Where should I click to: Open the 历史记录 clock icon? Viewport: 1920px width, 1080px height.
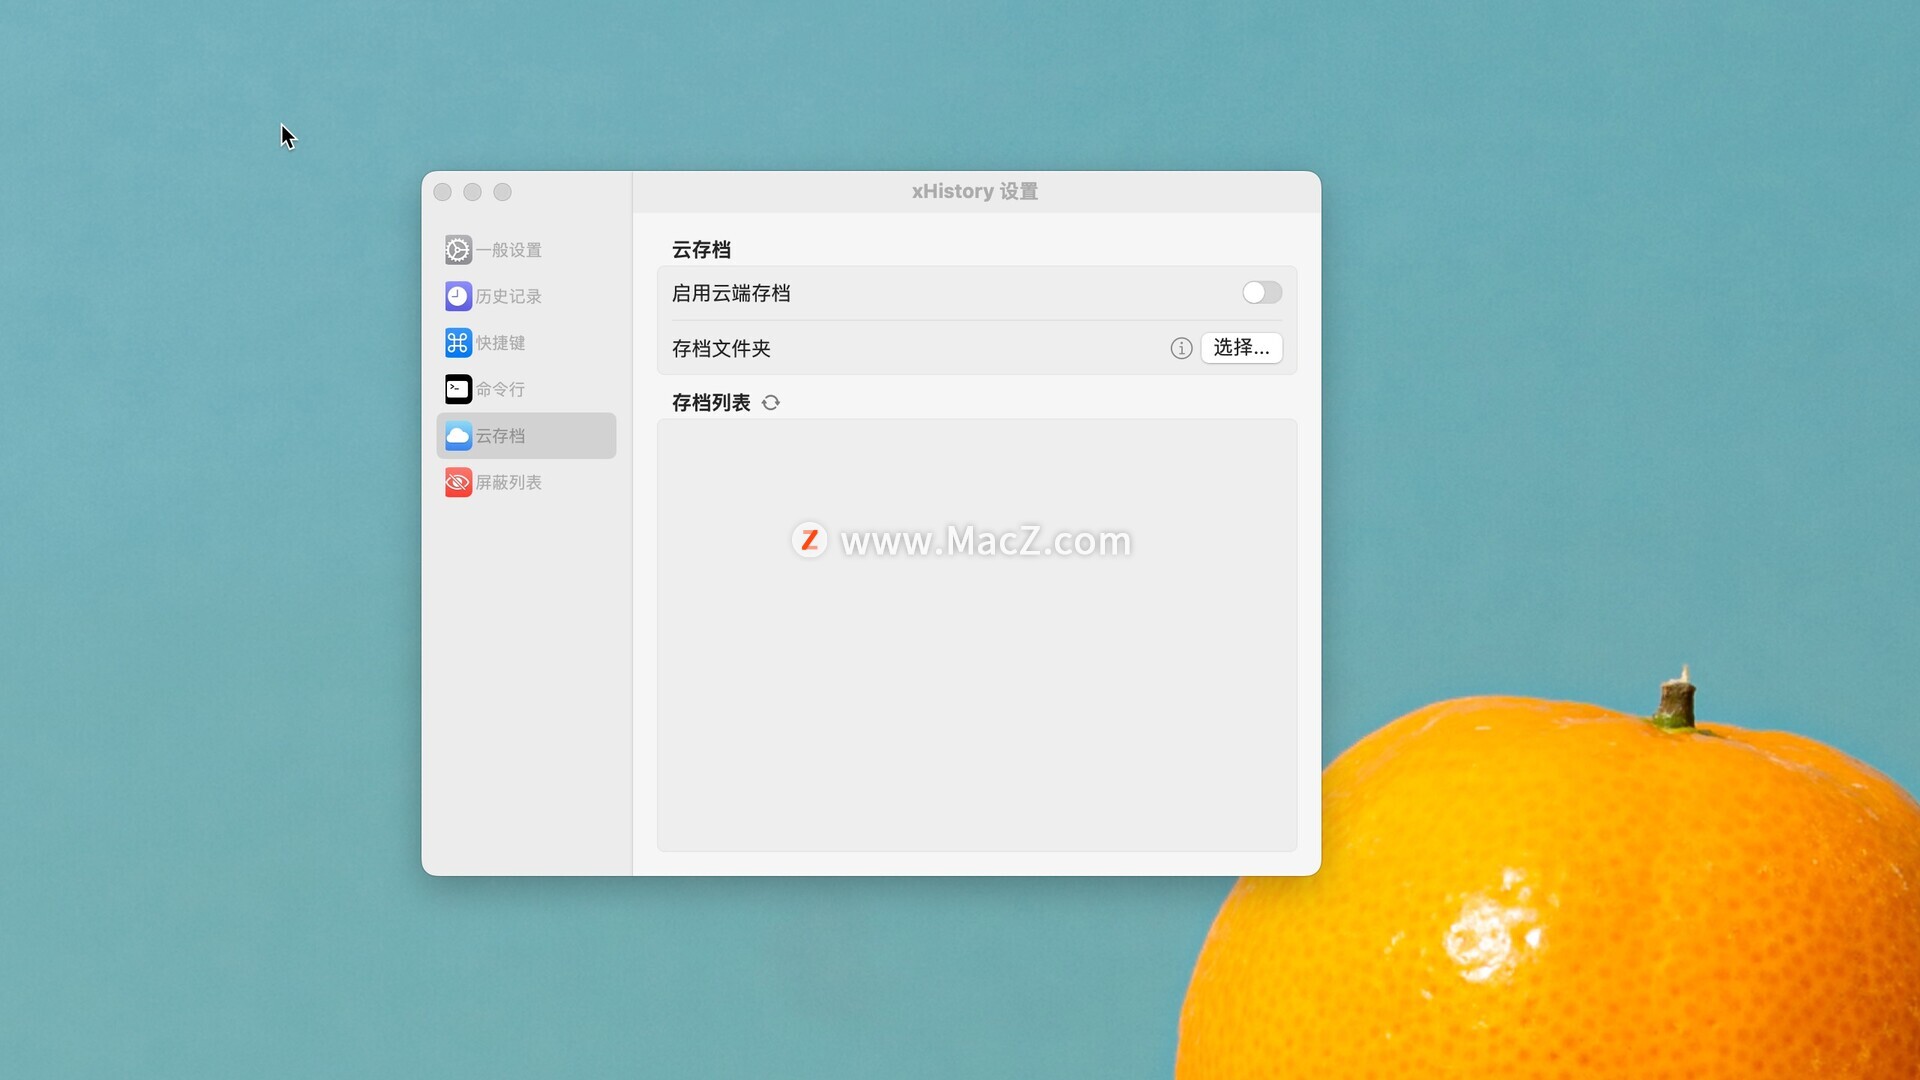[458, 296]
